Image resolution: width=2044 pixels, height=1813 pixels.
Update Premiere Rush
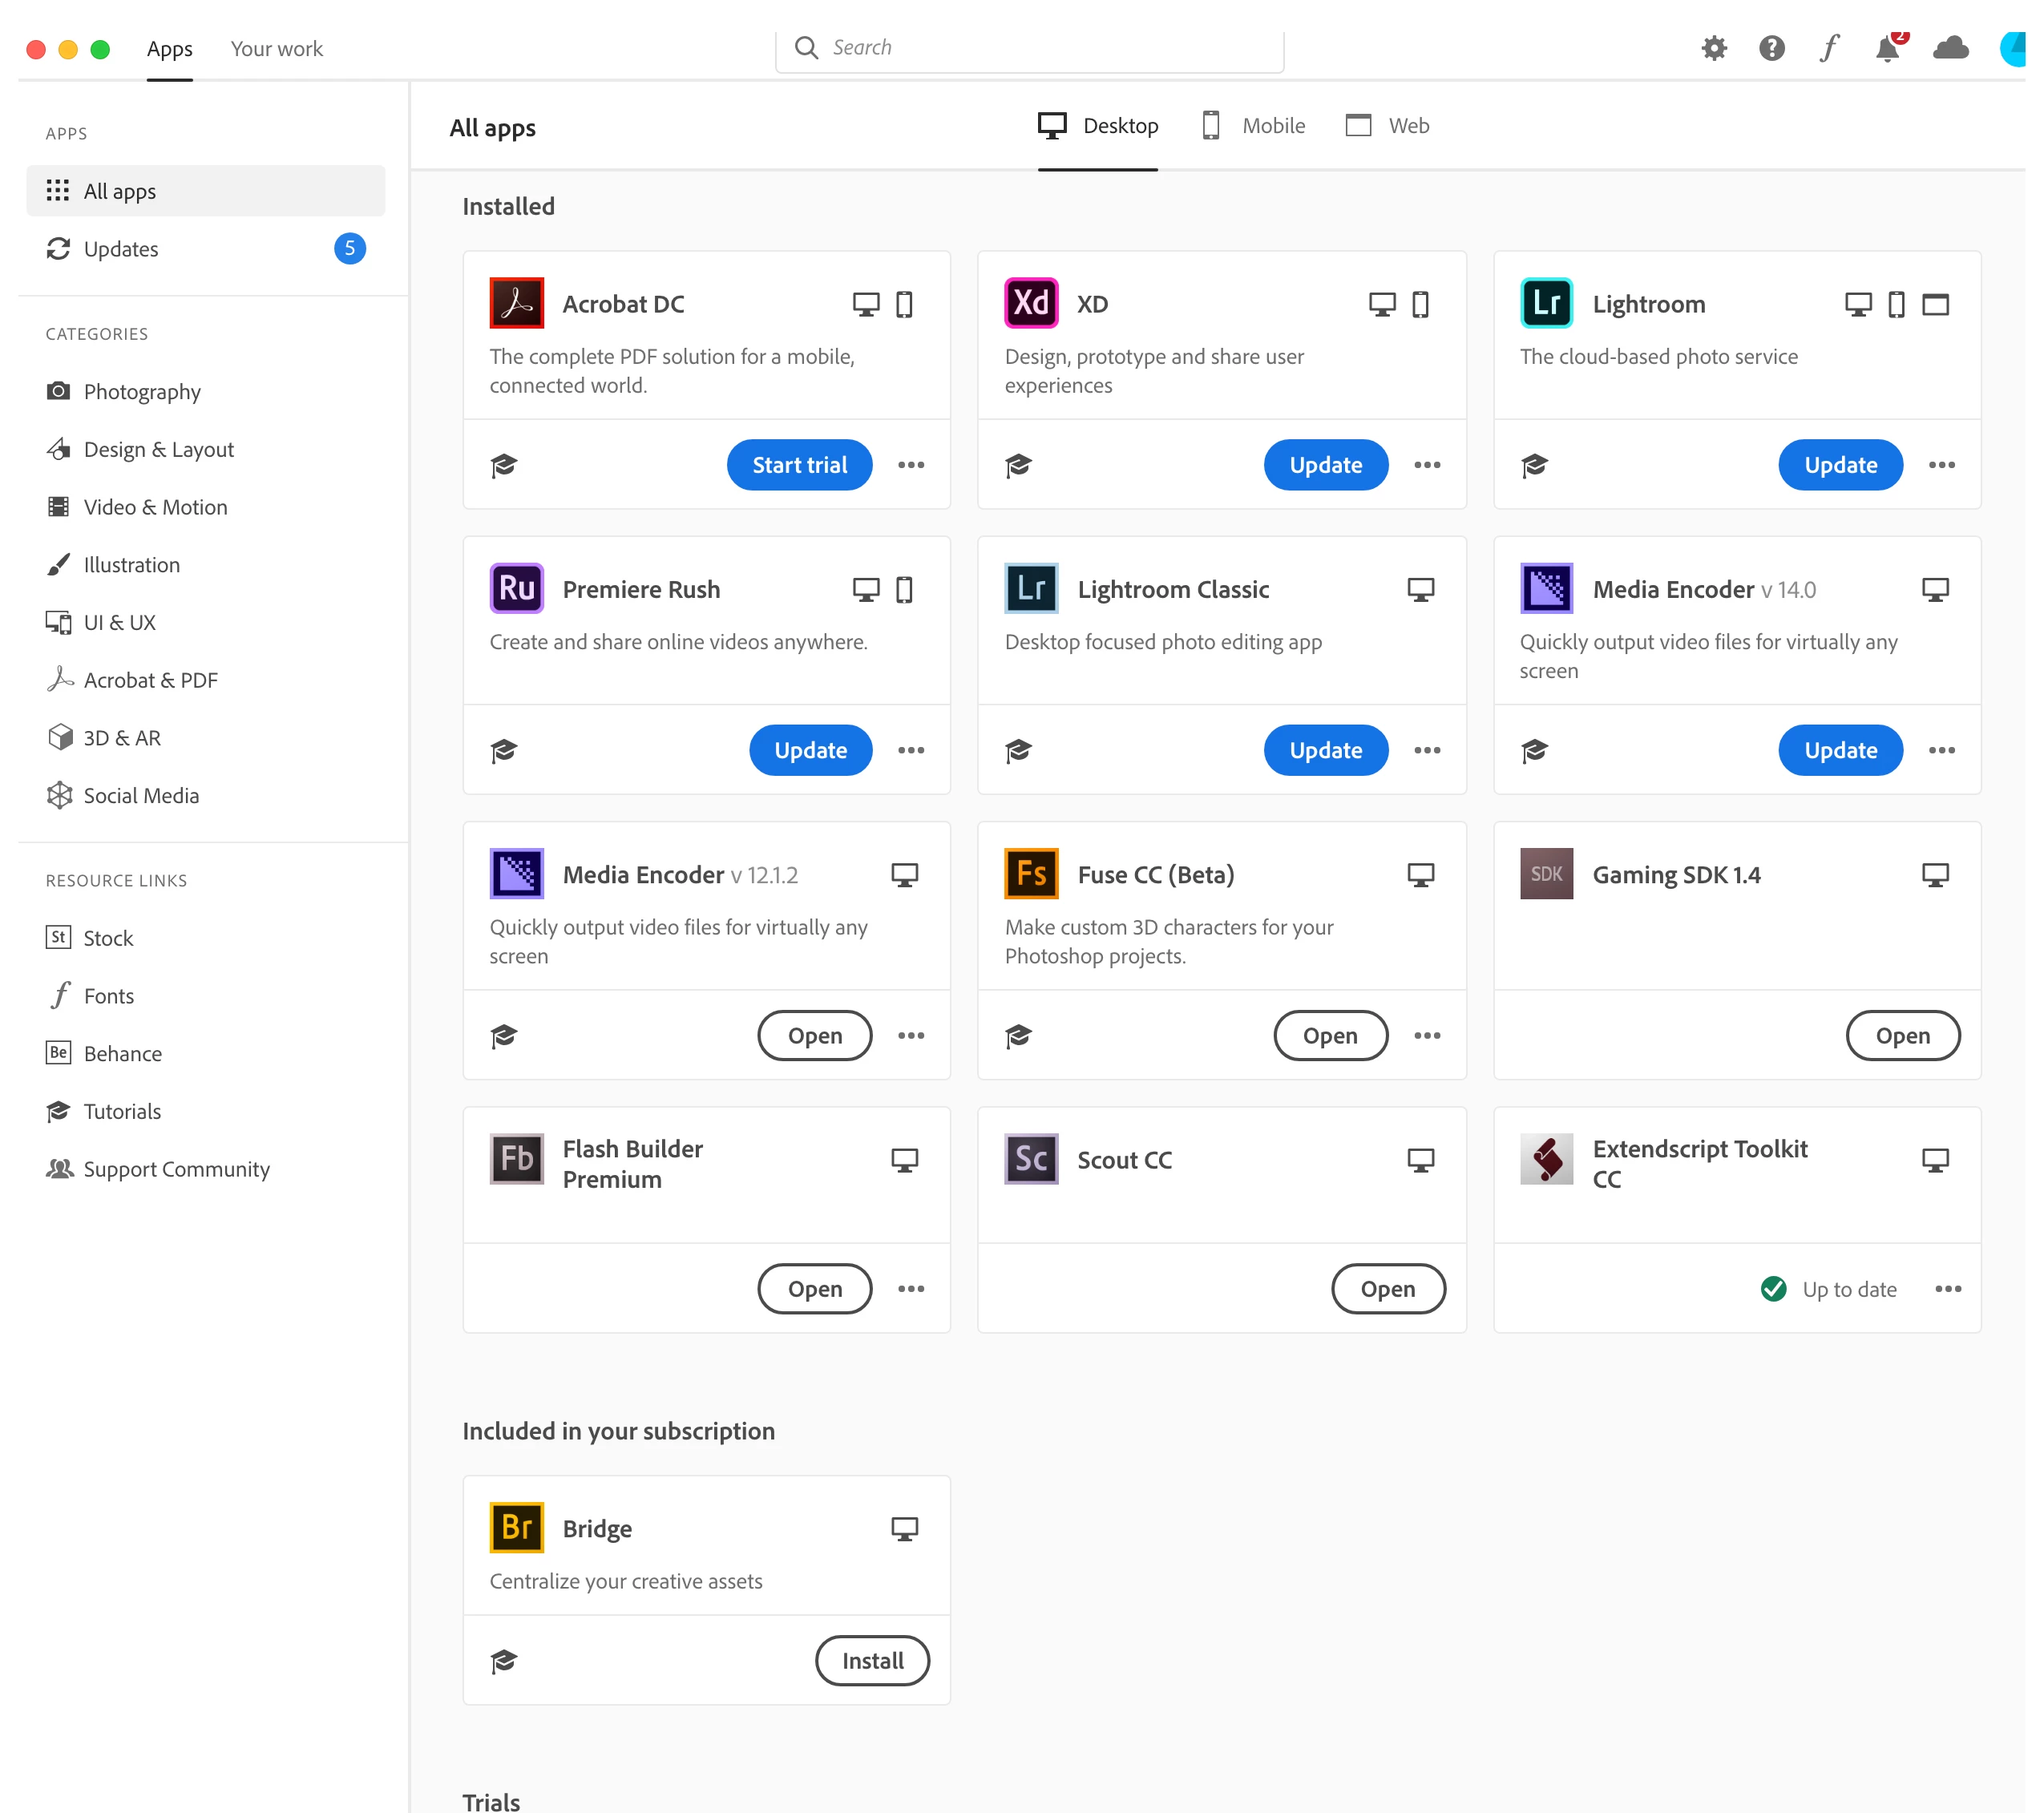click(x=810, y=750)
